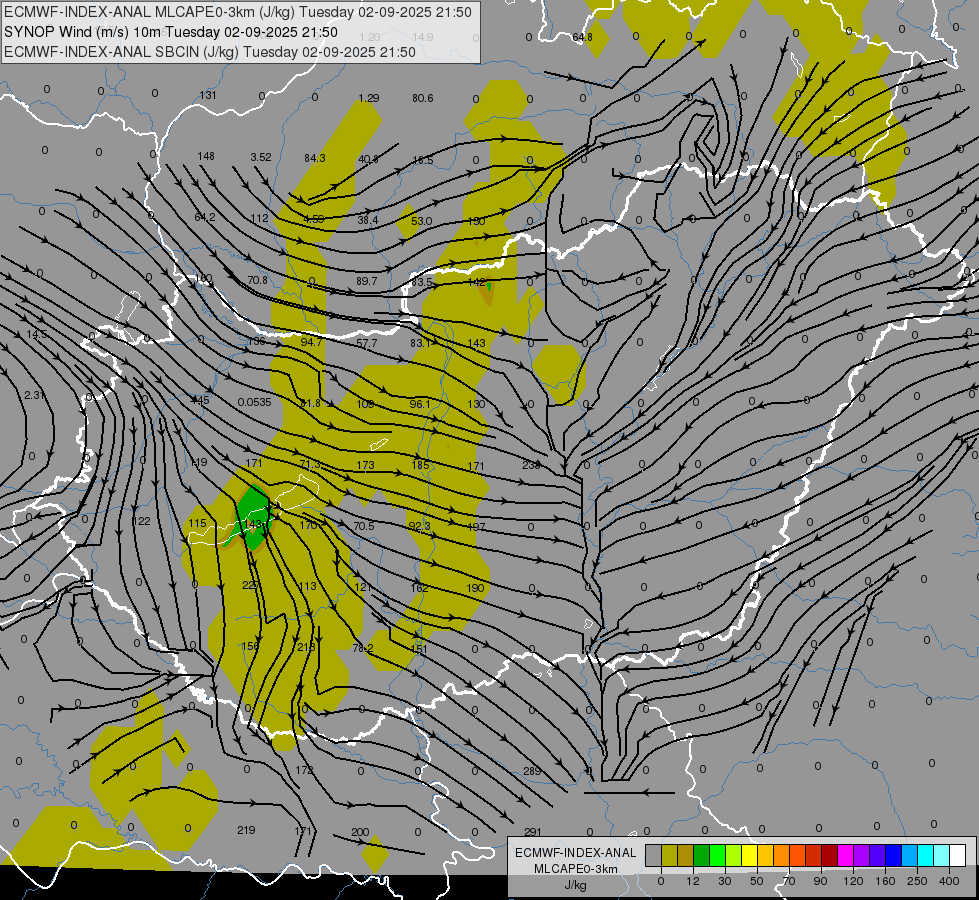Click the map value 115

click(x=197, y=523)
